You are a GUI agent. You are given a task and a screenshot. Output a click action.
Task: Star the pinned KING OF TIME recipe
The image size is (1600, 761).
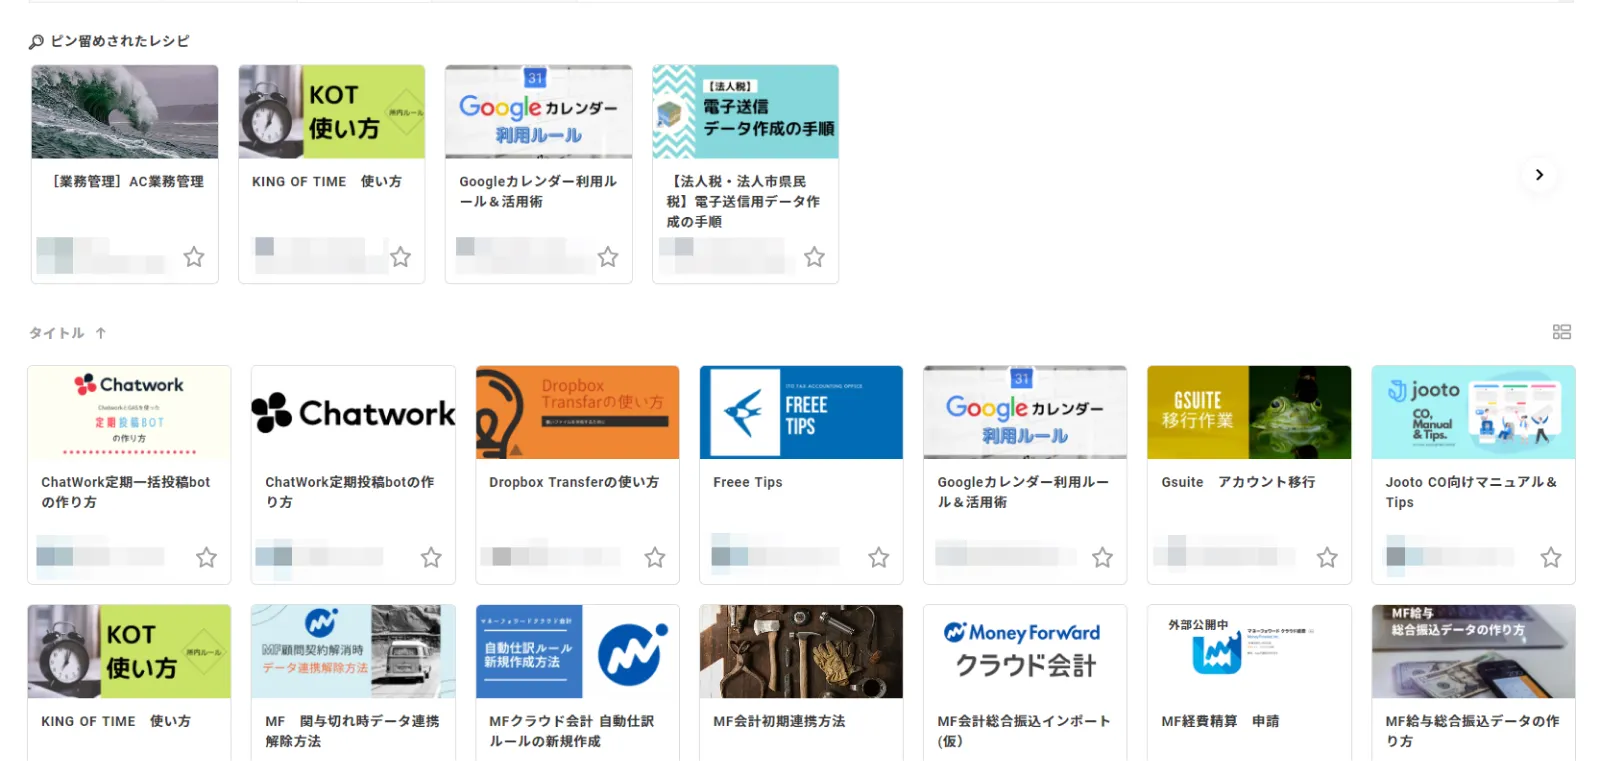pos(401,257)
